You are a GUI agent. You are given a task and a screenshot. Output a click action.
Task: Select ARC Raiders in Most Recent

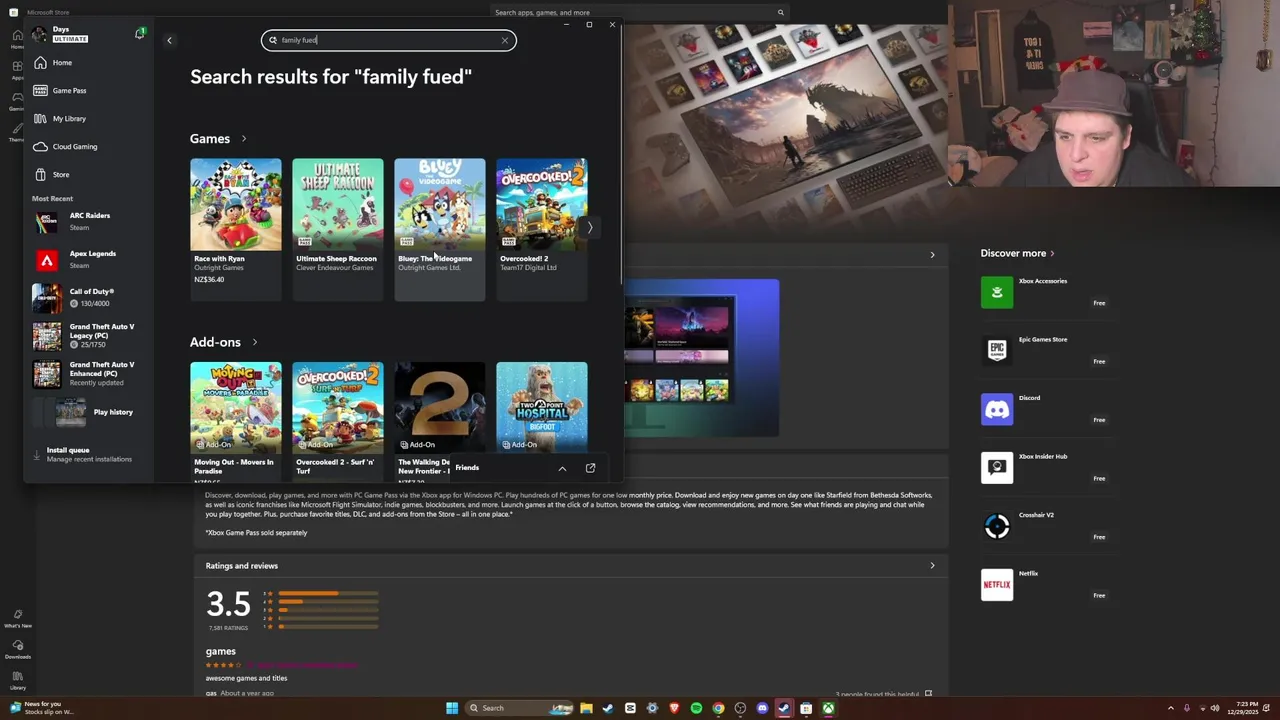pos(88,221)
